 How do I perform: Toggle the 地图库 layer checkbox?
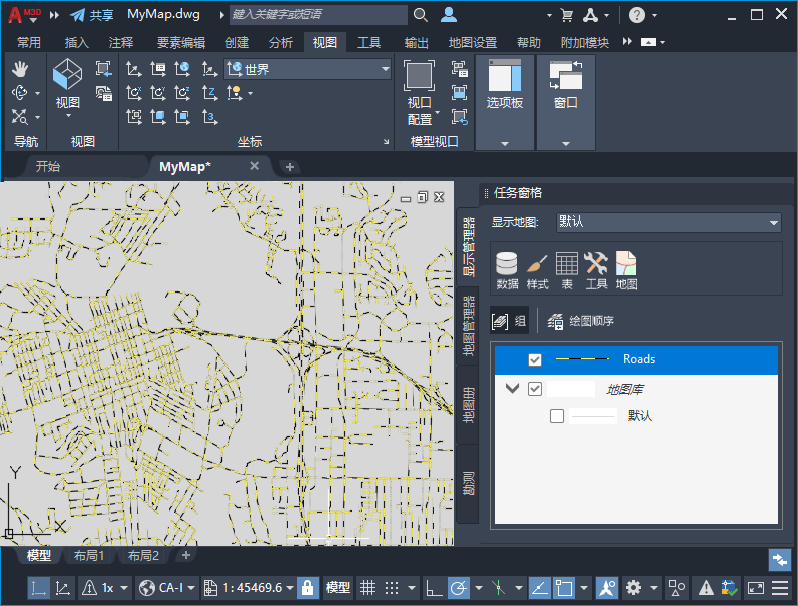535,389
